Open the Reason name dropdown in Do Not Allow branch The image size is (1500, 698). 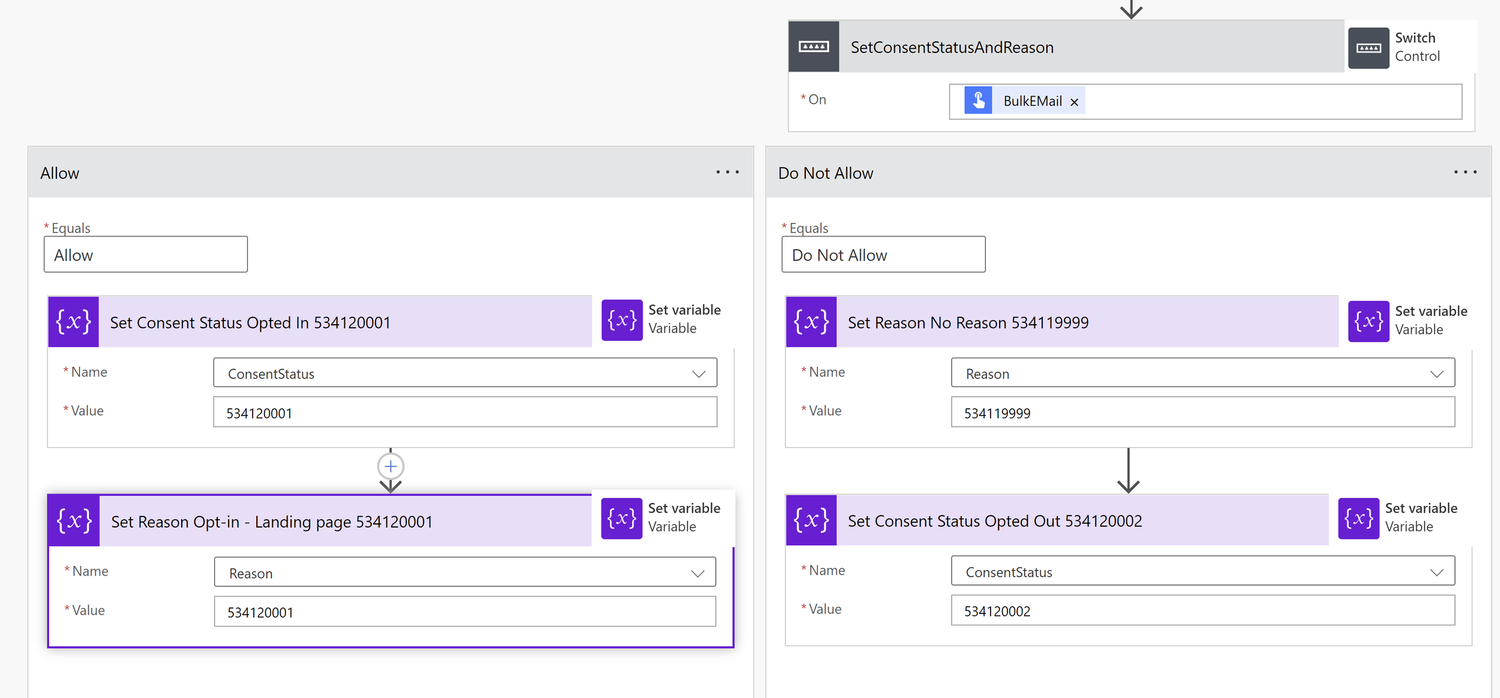(1437, 372)
